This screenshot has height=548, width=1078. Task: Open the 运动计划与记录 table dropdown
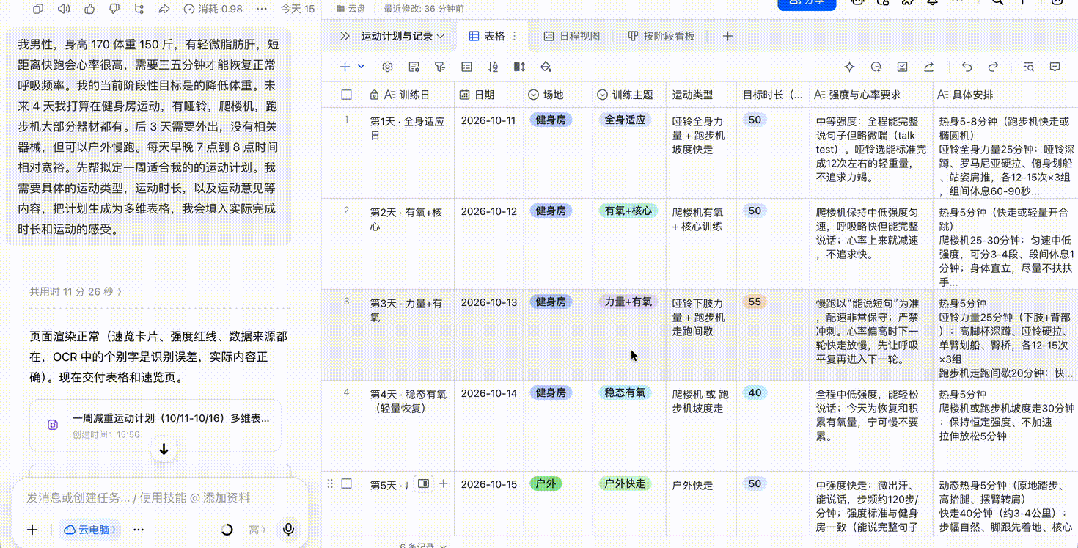pyautogui.click(x=403, y=36)
